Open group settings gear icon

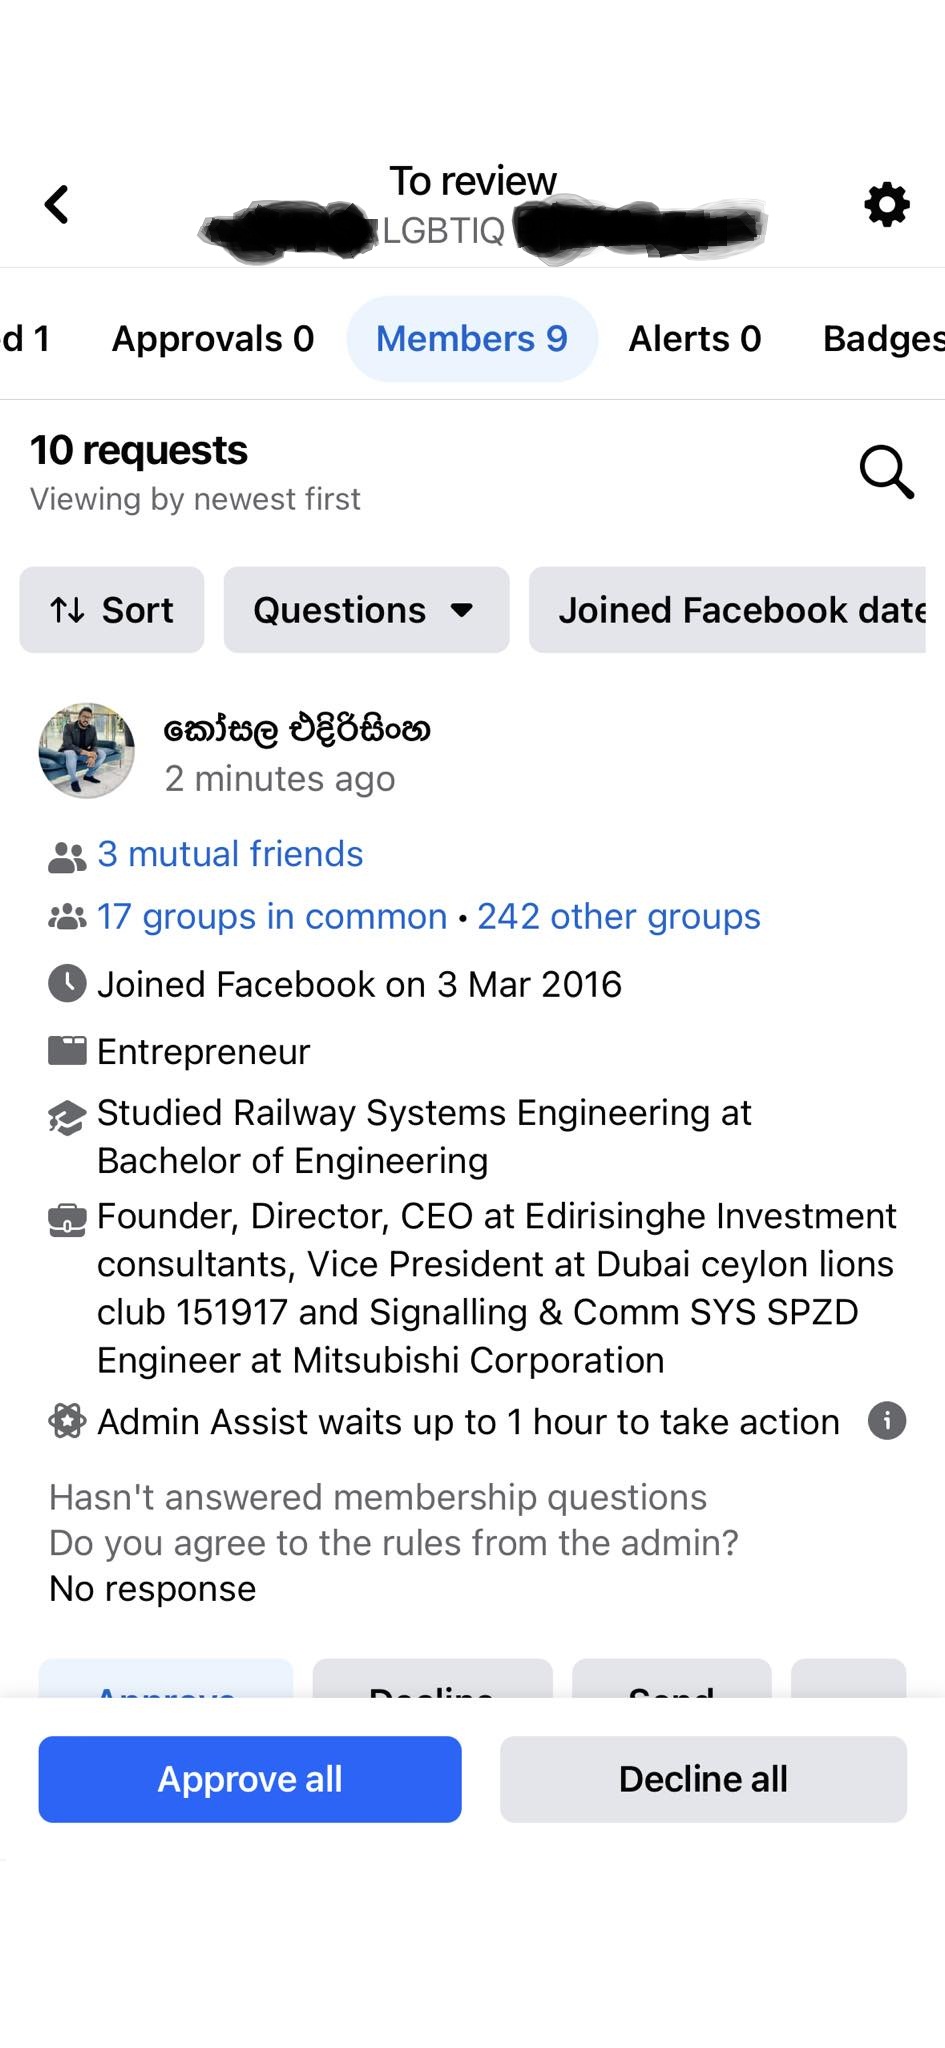tap(886, 204)
